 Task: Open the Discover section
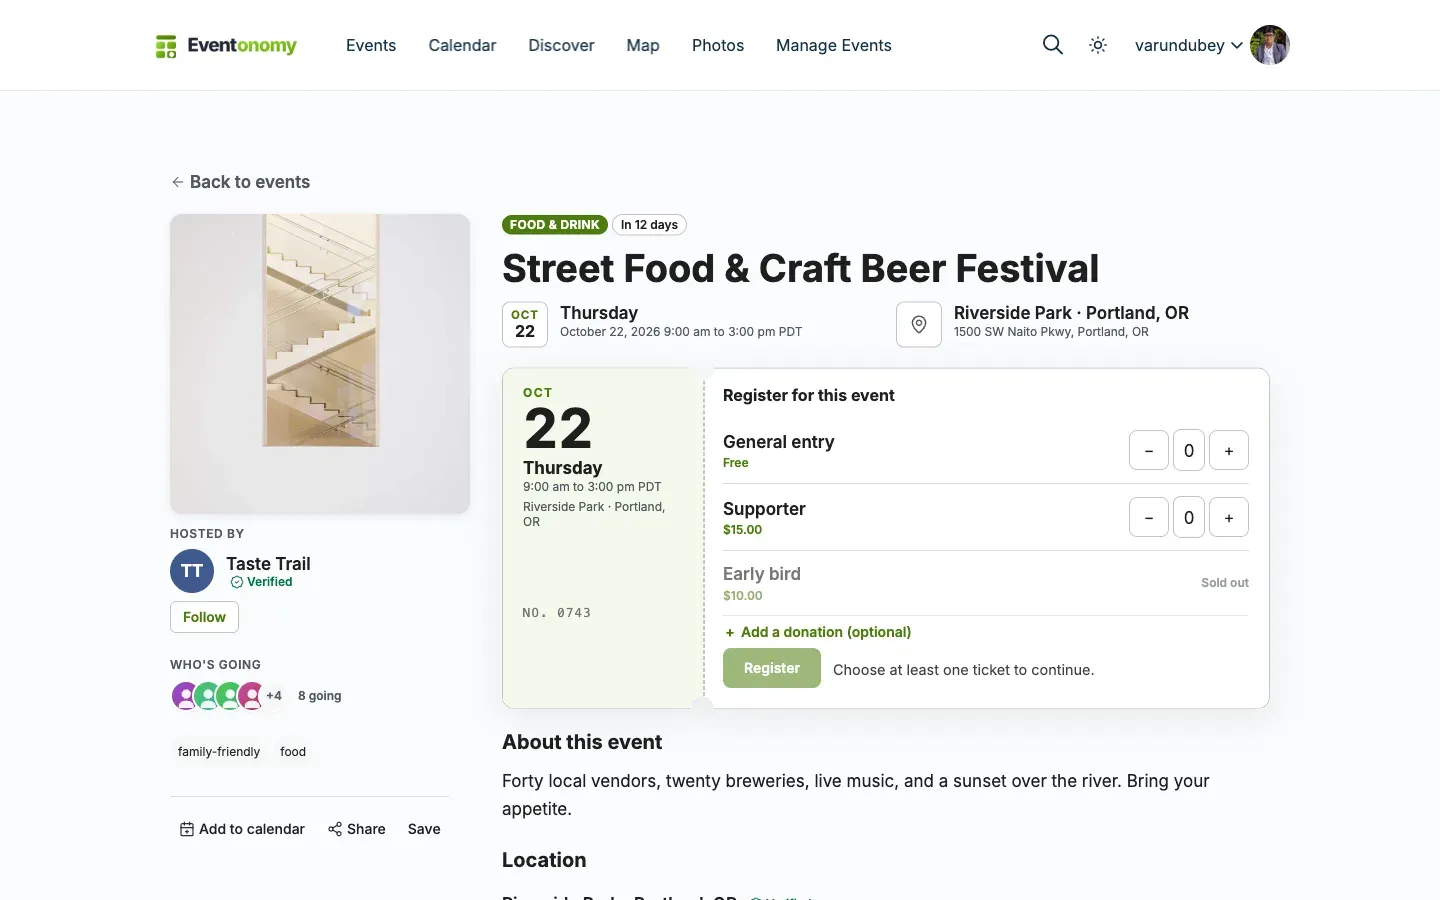click(x=561, y=45)
